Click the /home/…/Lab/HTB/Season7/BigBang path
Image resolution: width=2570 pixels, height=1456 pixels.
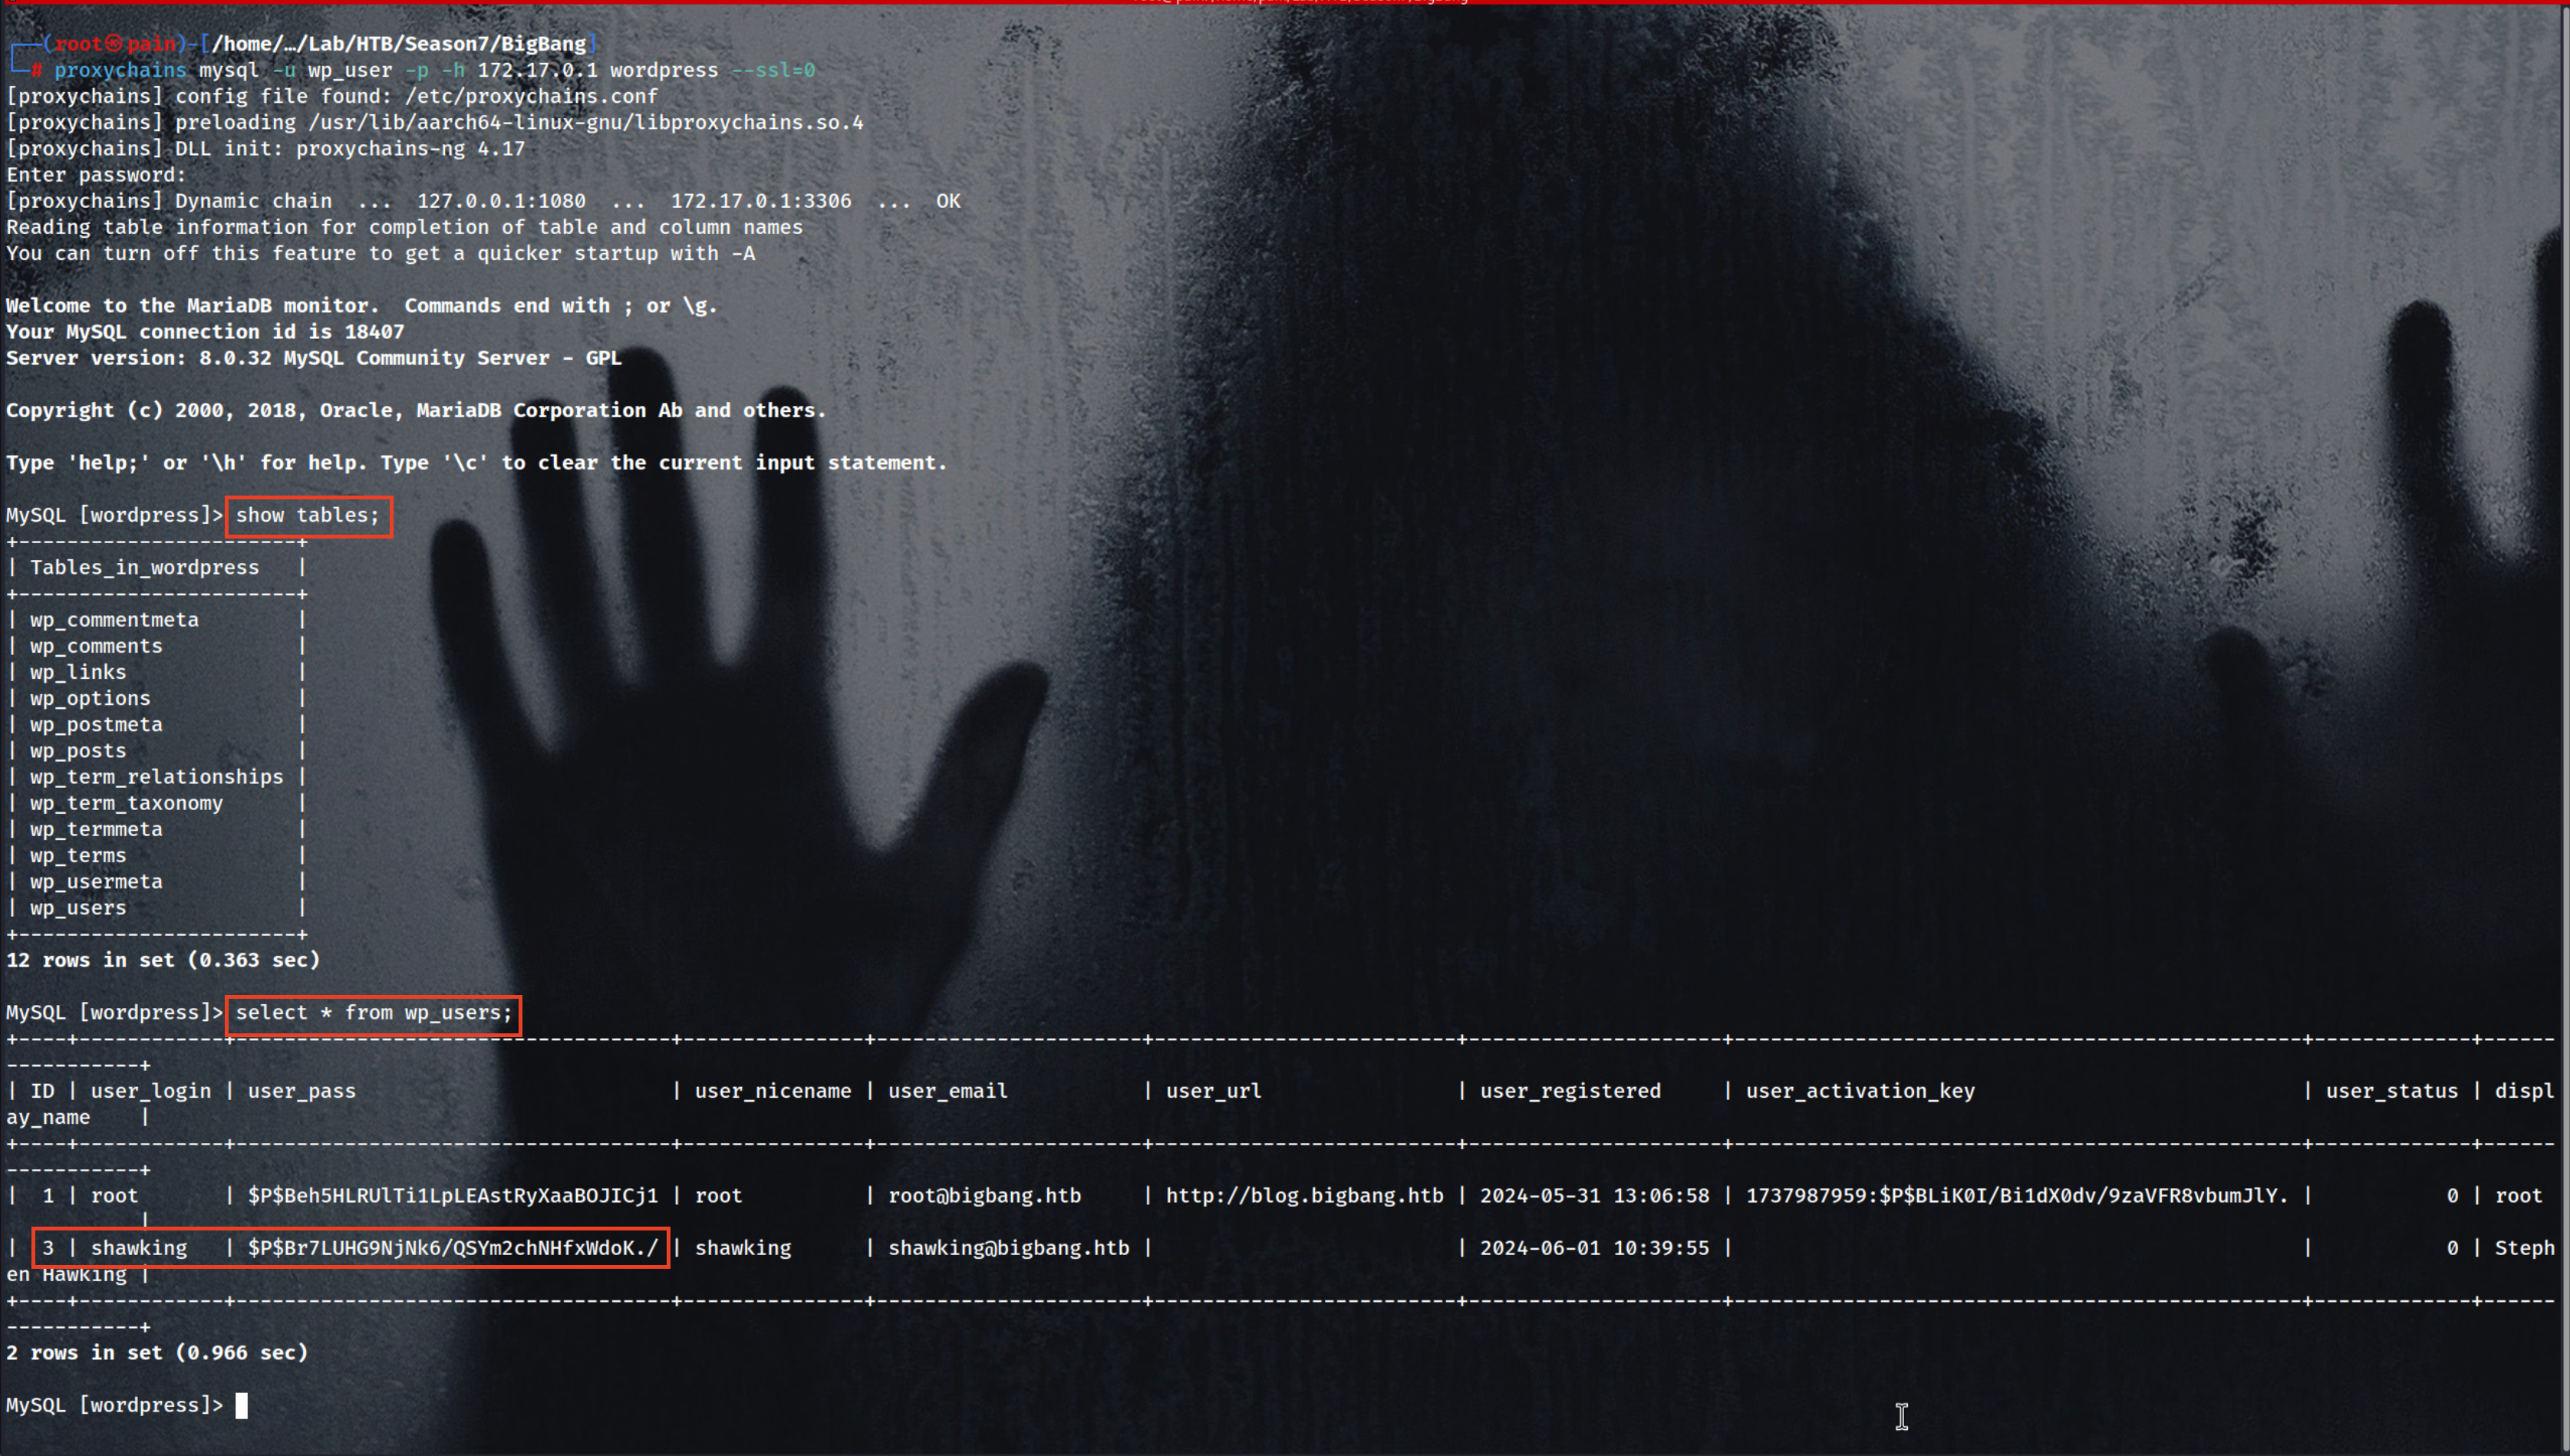[398, 44]
